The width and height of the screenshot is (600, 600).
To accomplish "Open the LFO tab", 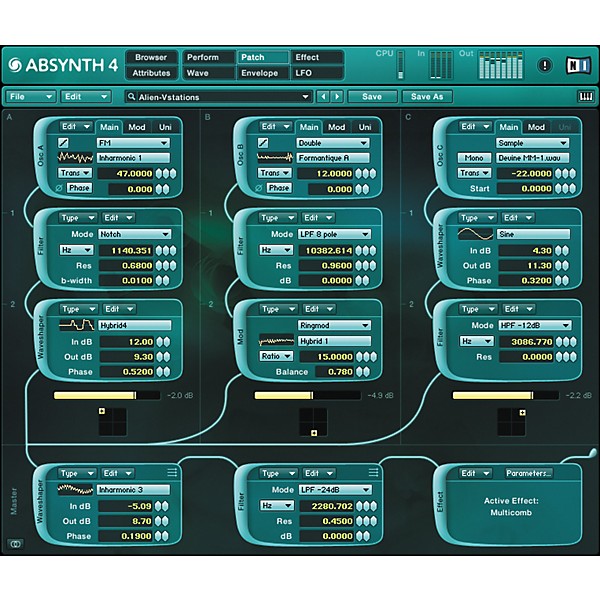I will (x=317, y=73).
